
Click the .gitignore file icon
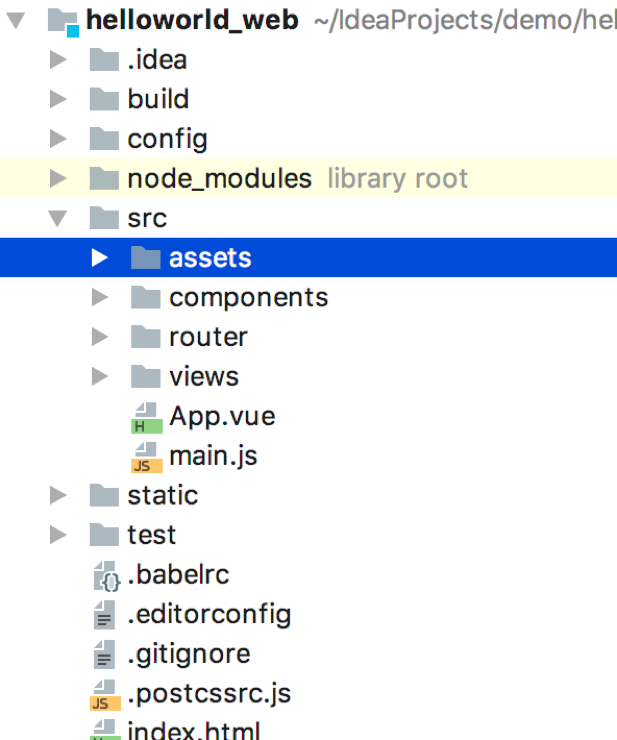coord(105,655)
